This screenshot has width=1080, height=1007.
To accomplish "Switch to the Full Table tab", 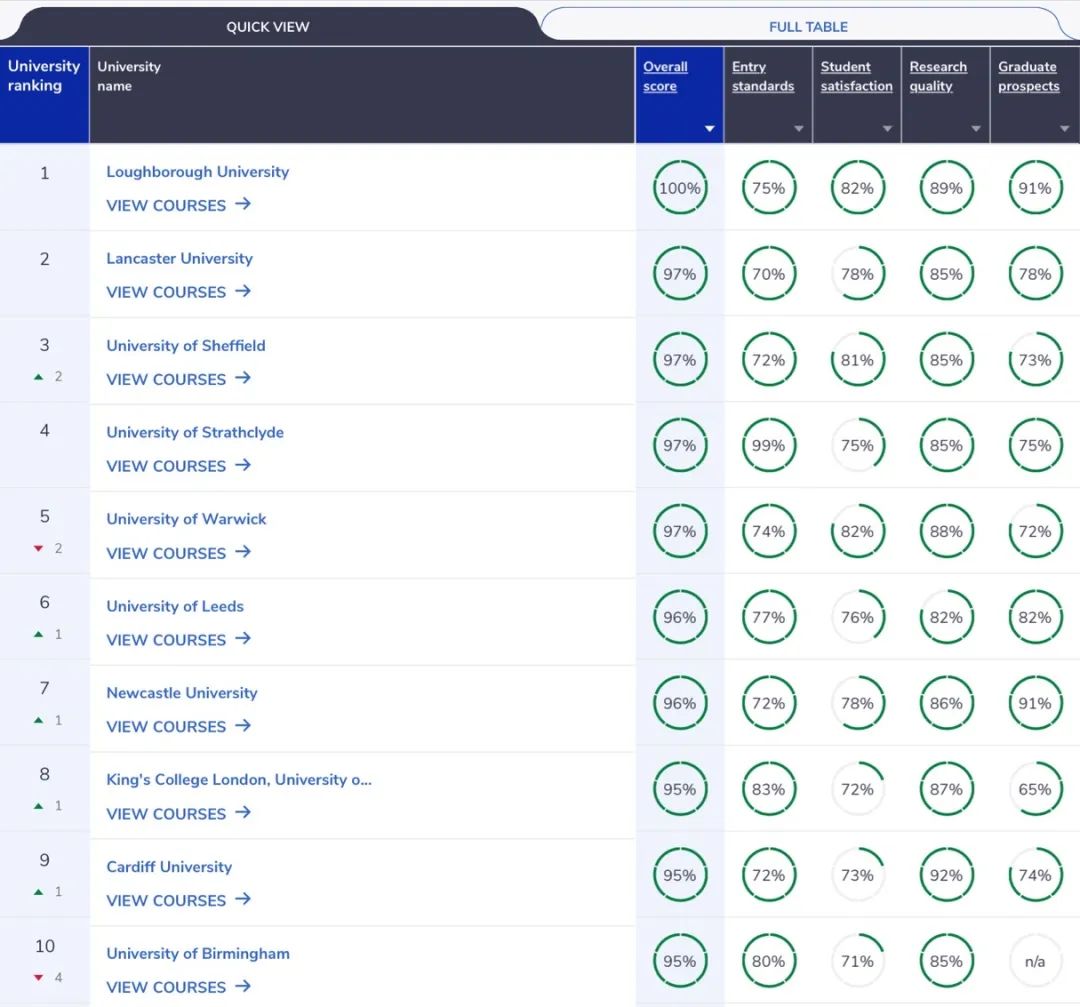I will click(808, 27).
